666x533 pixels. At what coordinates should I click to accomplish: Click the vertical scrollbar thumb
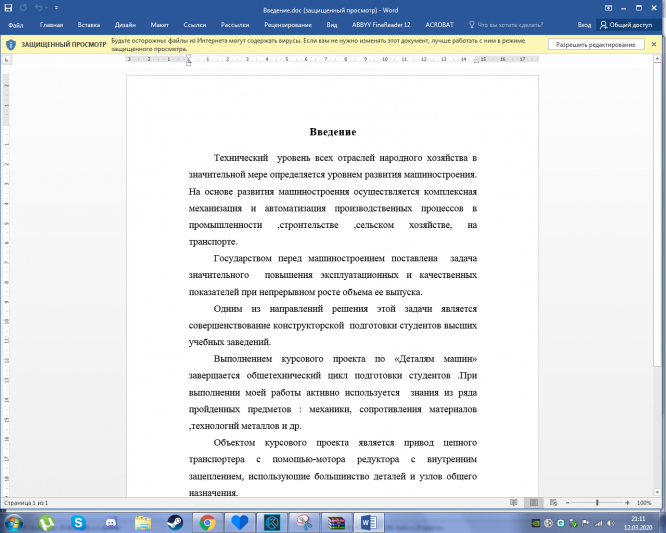tap(657, 215)
